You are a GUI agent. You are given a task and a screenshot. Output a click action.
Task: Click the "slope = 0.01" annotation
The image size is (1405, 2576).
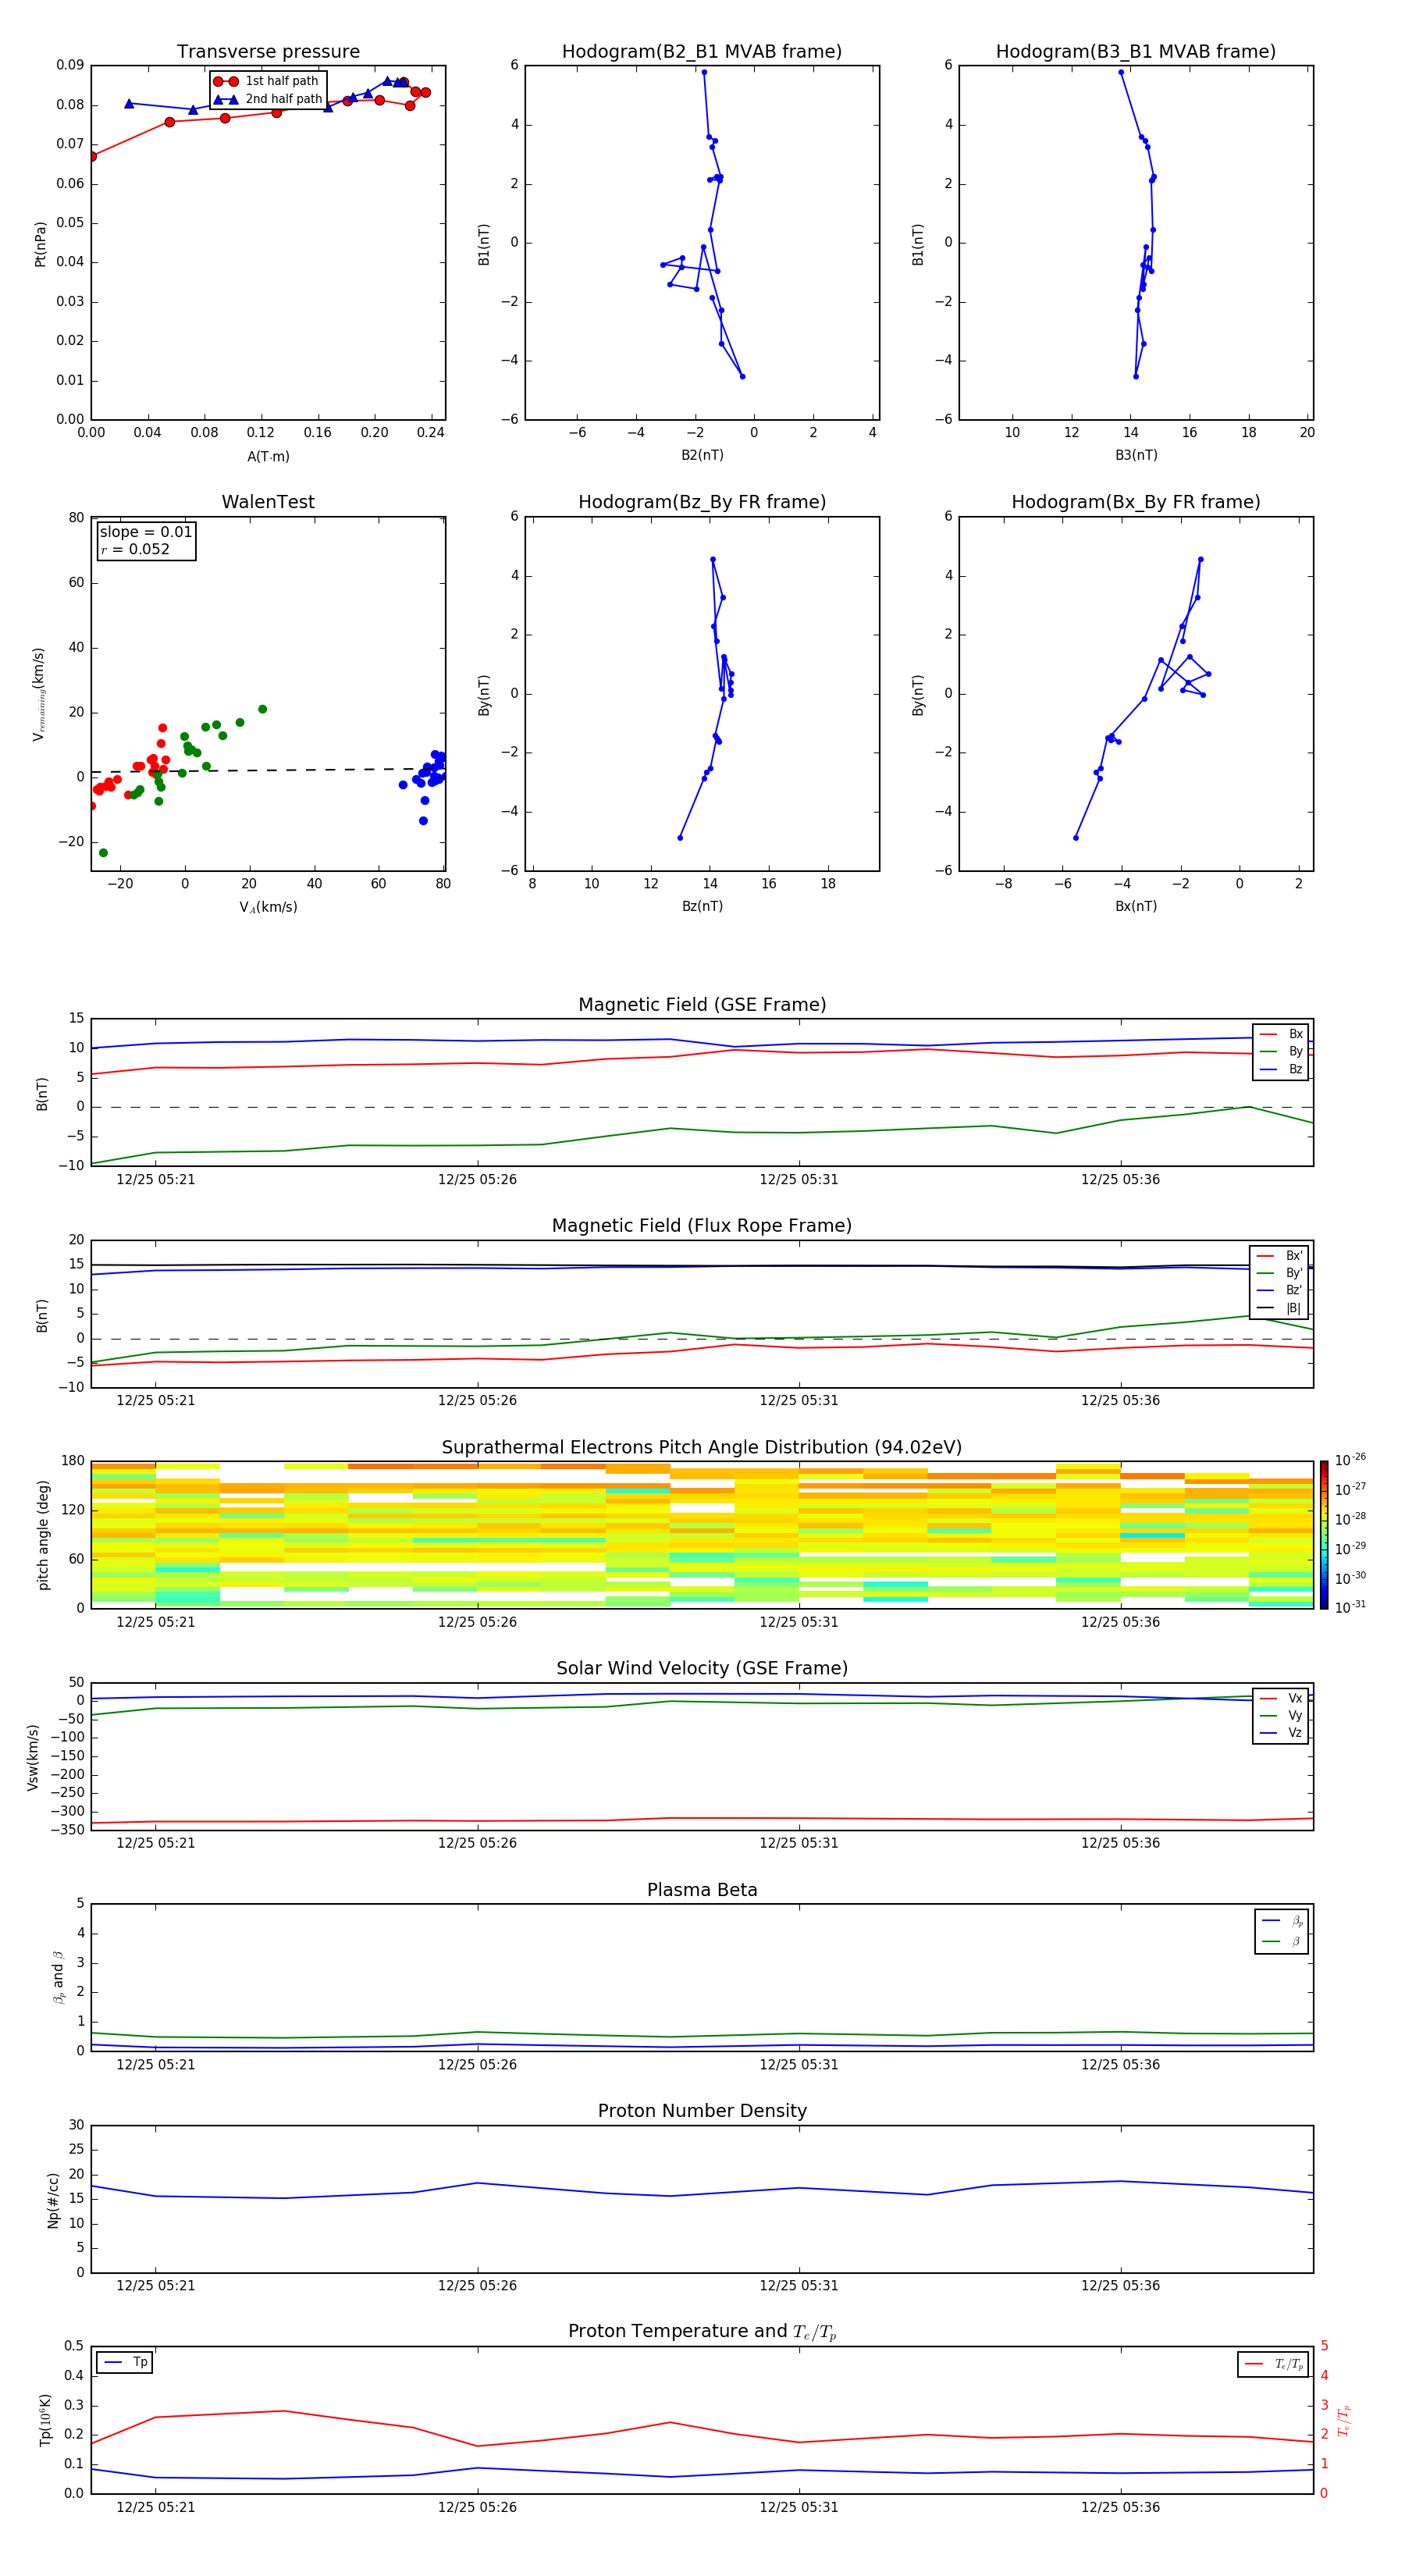click(146, 532)
